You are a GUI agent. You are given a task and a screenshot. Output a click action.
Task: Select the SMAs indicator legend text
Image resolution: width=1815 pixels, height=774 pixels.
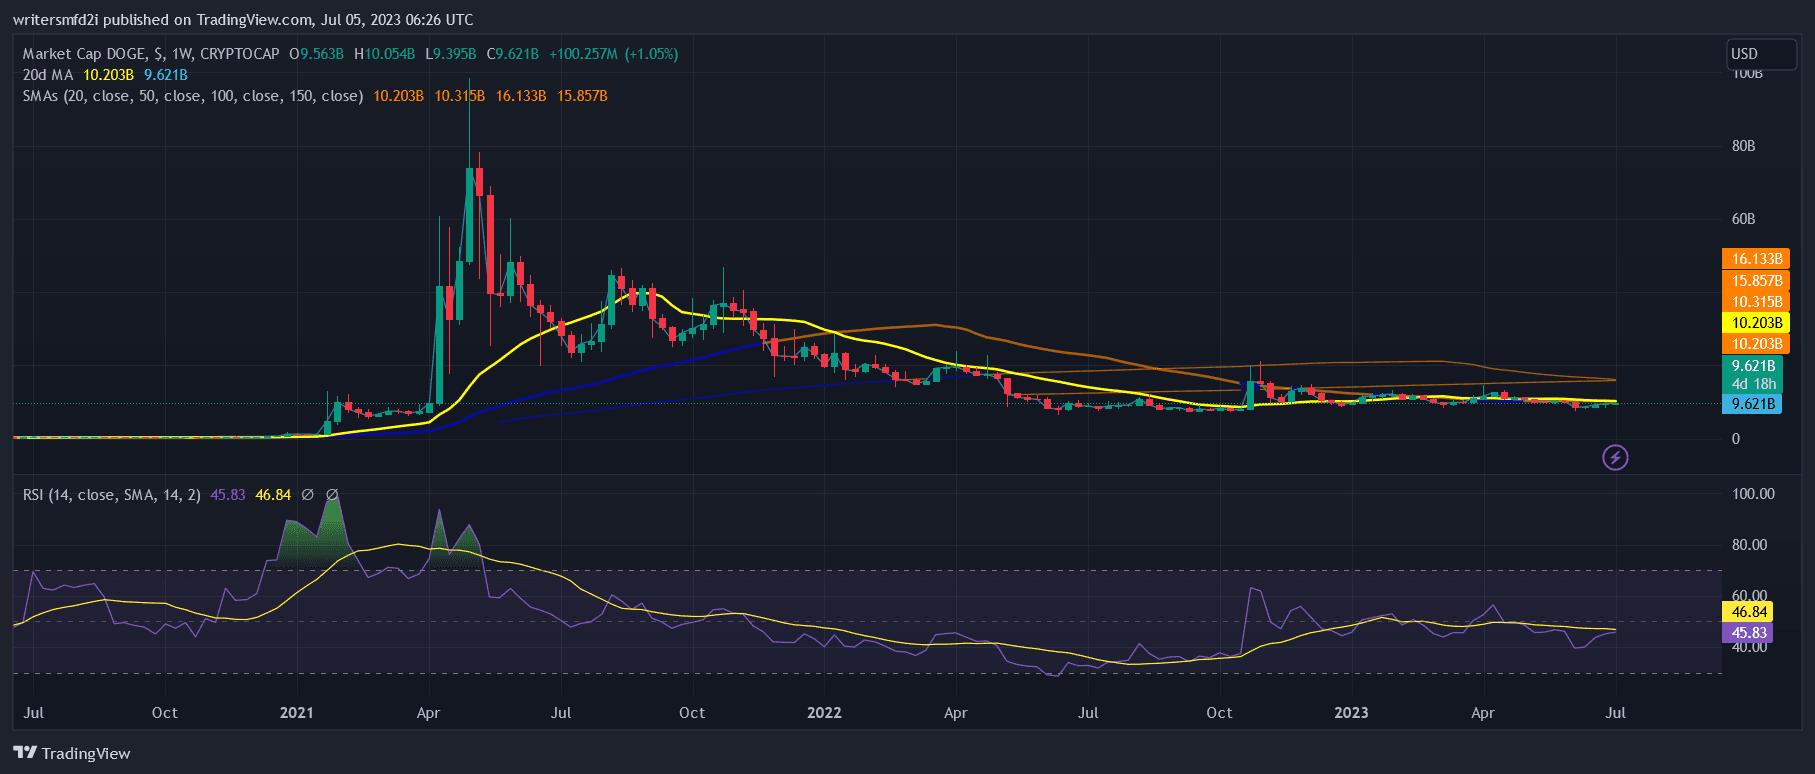tap(192, 96)
